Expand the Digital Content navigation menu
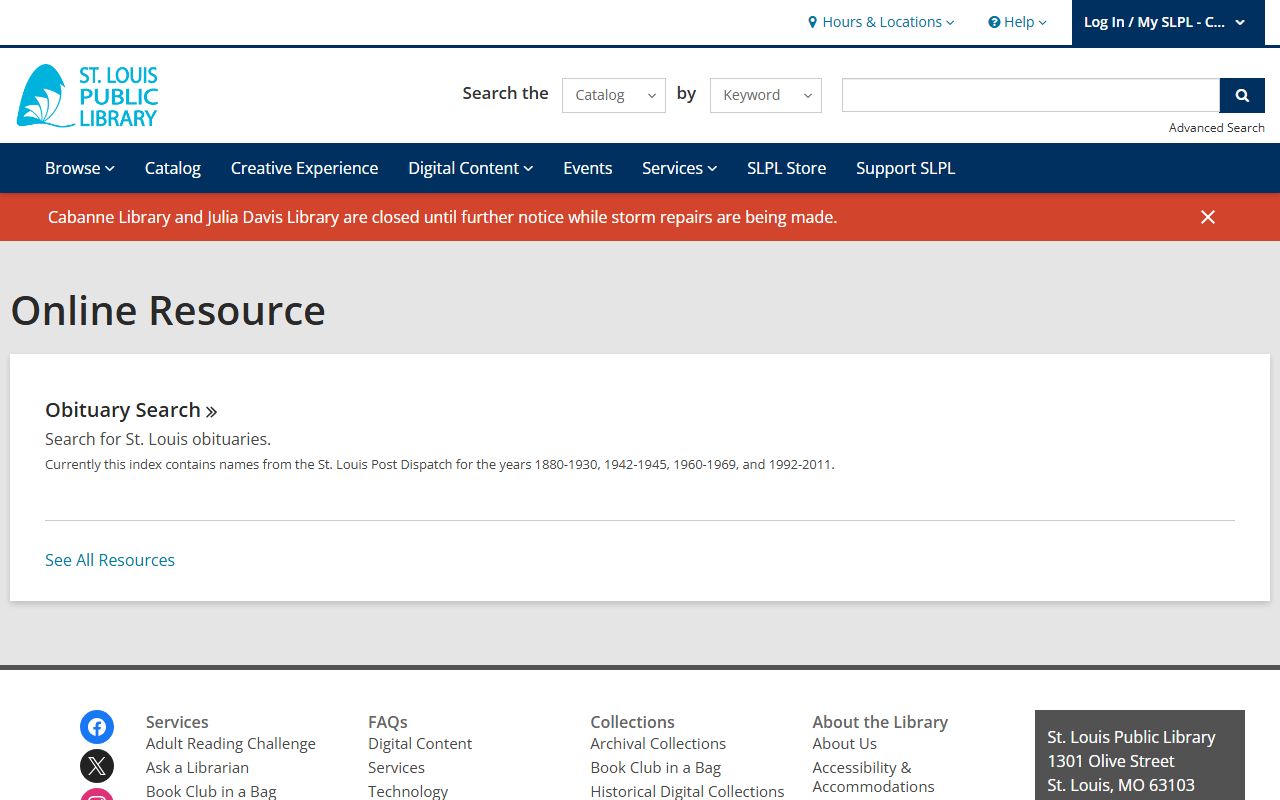This screenshot has height=800, width=1280. 470,168
